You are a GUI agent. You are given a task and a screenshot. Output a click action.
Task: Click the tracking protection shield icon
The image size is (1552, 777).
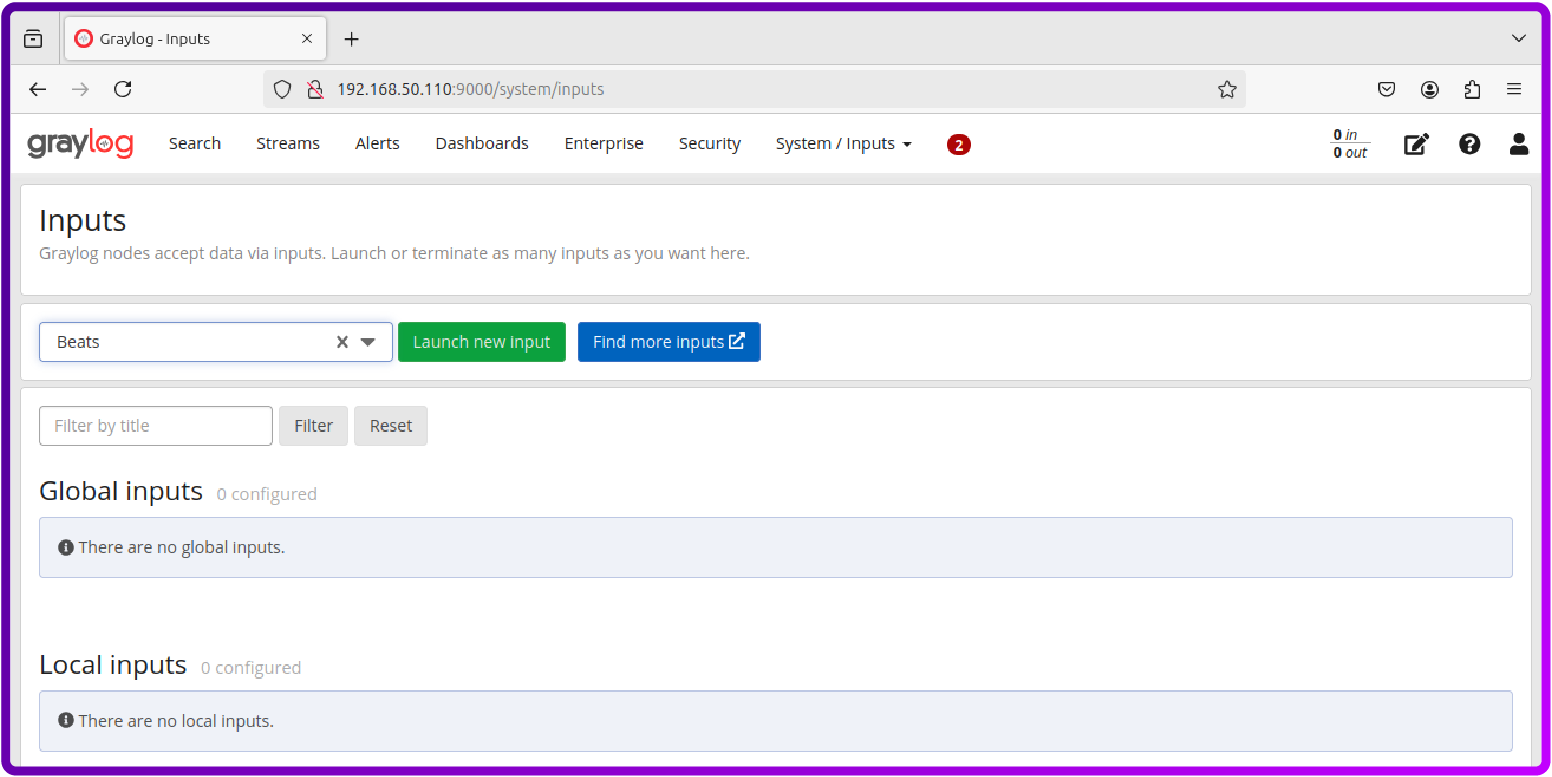click(x=282, y=89)
